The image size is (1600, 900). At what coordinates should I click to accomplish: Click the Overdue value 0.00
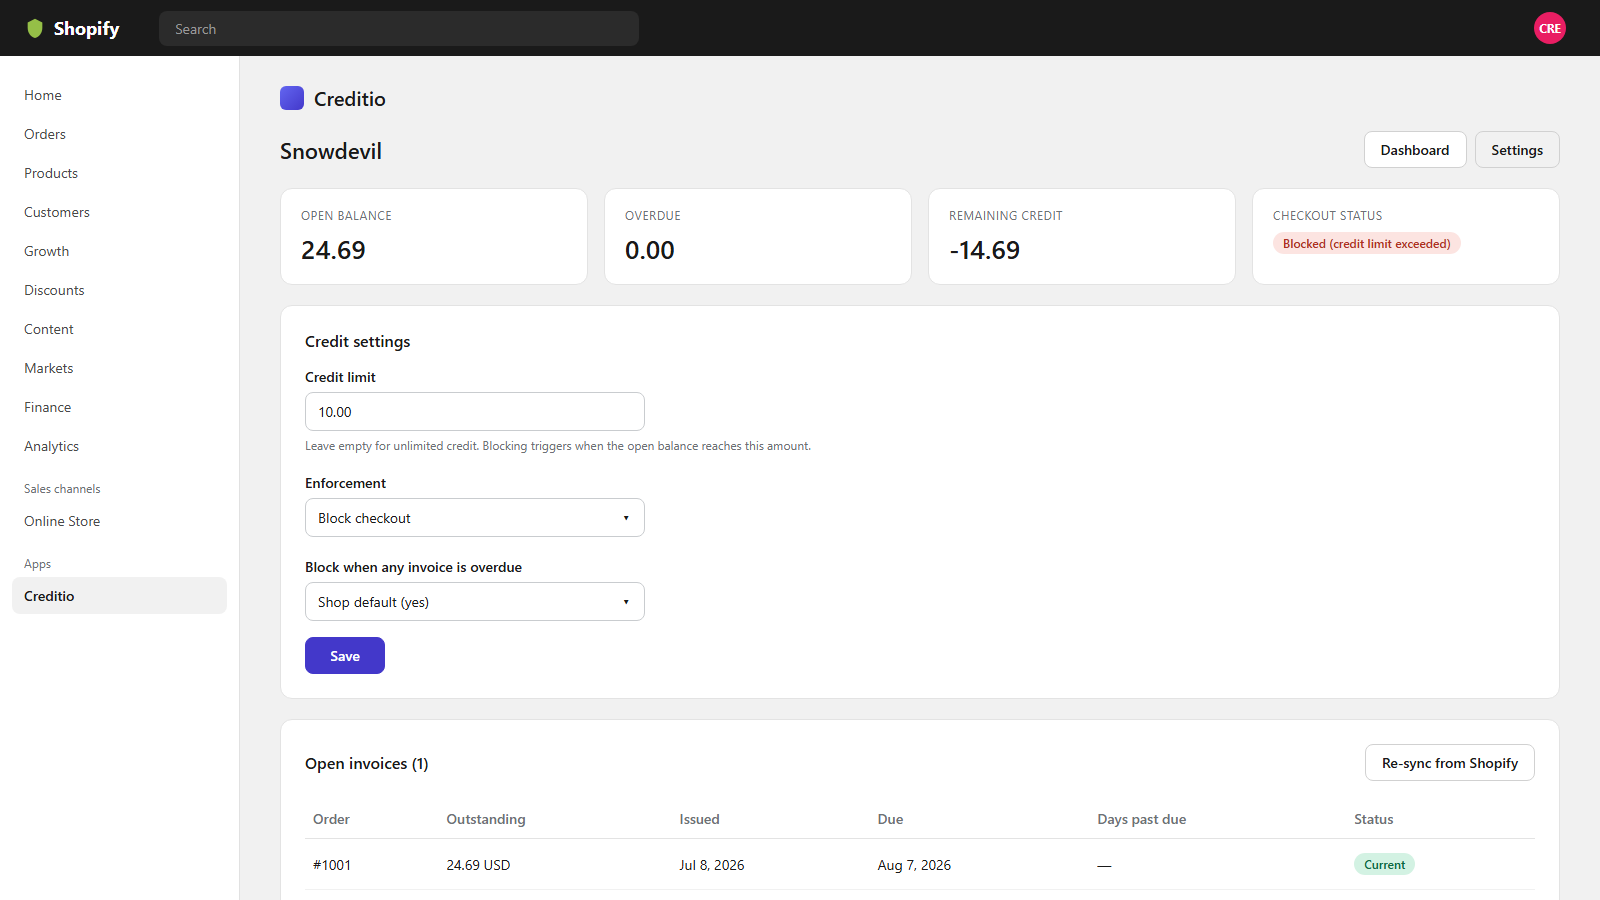(650, 250)
